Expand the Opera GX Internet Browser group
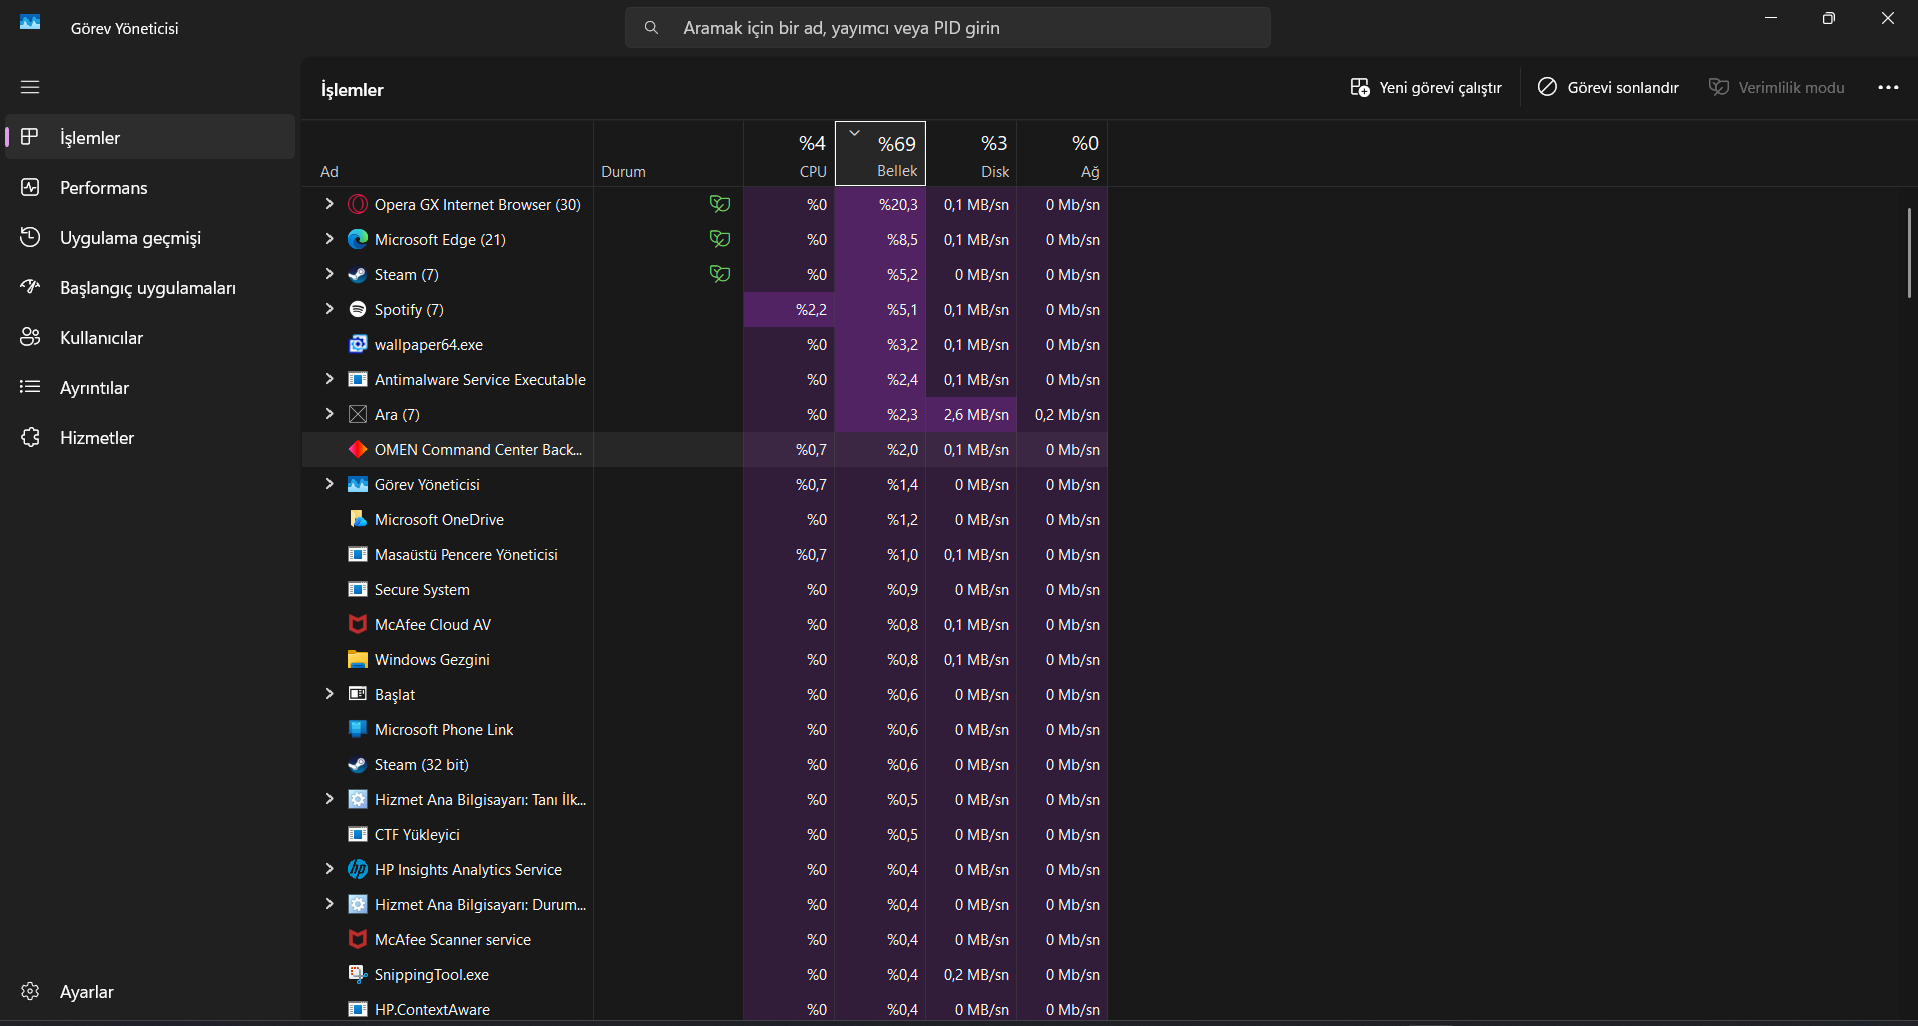 pyautogui.click(x=329, y=204)
